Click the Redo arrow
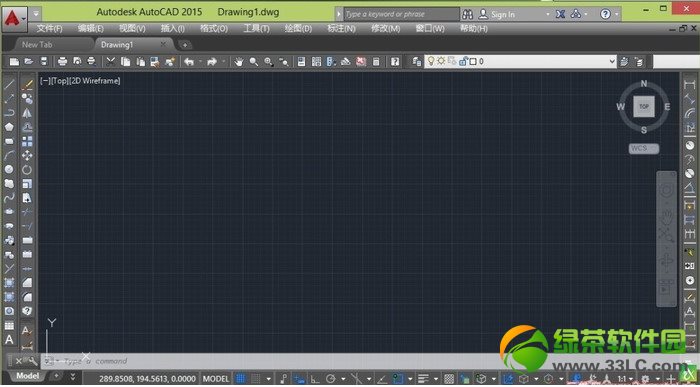The image size is (700, 387). pyautogui.click(x=212, y=62)
